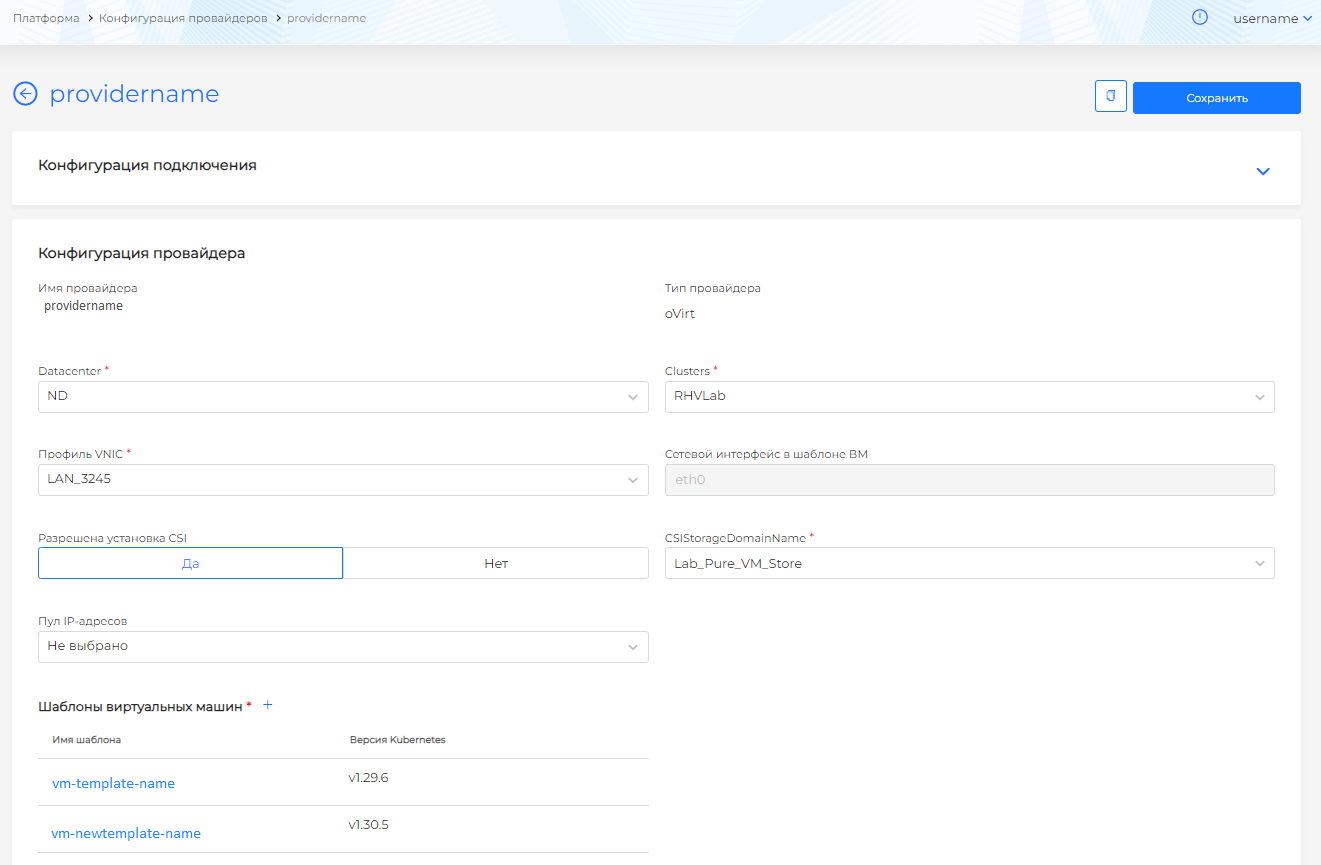Click the notification icon near username
Image resolution: width=1321 pixels, height=865 pixels.
coord(1200,17)
